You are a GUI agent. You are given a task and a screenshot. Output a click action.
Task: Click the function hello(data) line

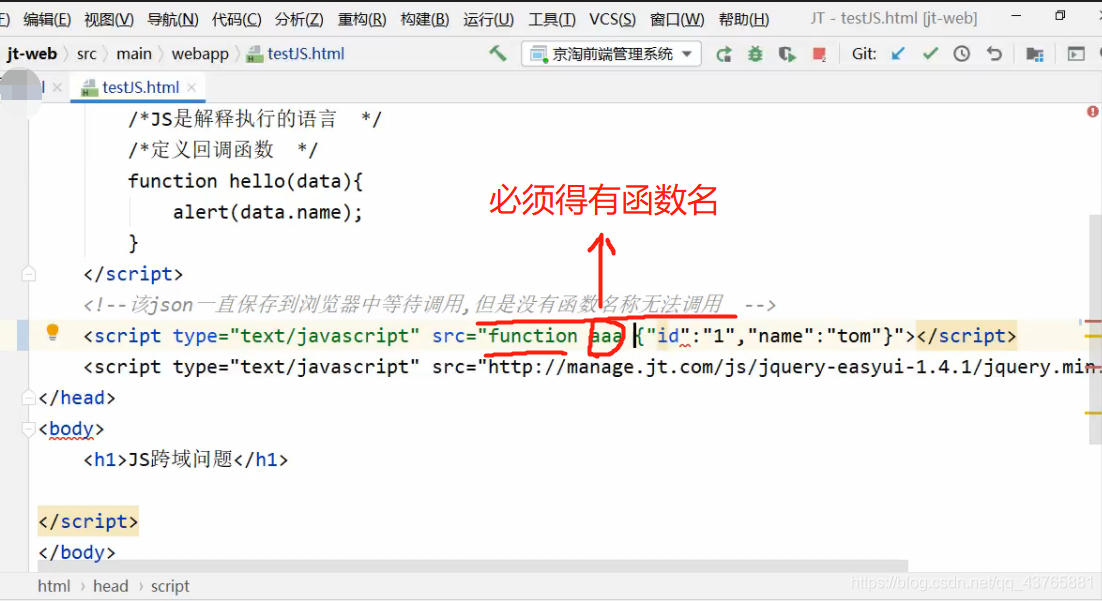tap(245, 181)
